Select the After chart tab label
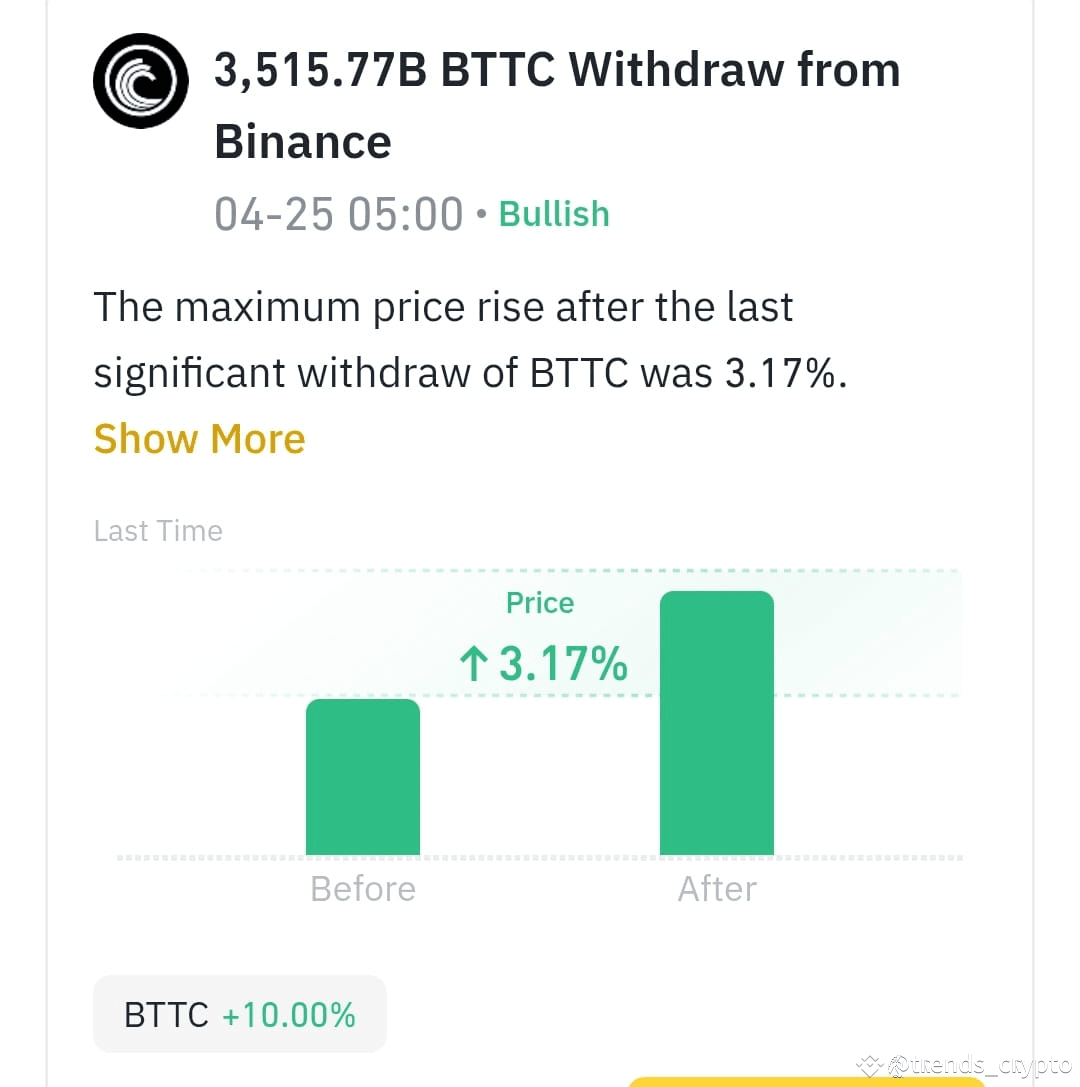 coord(717,888)
